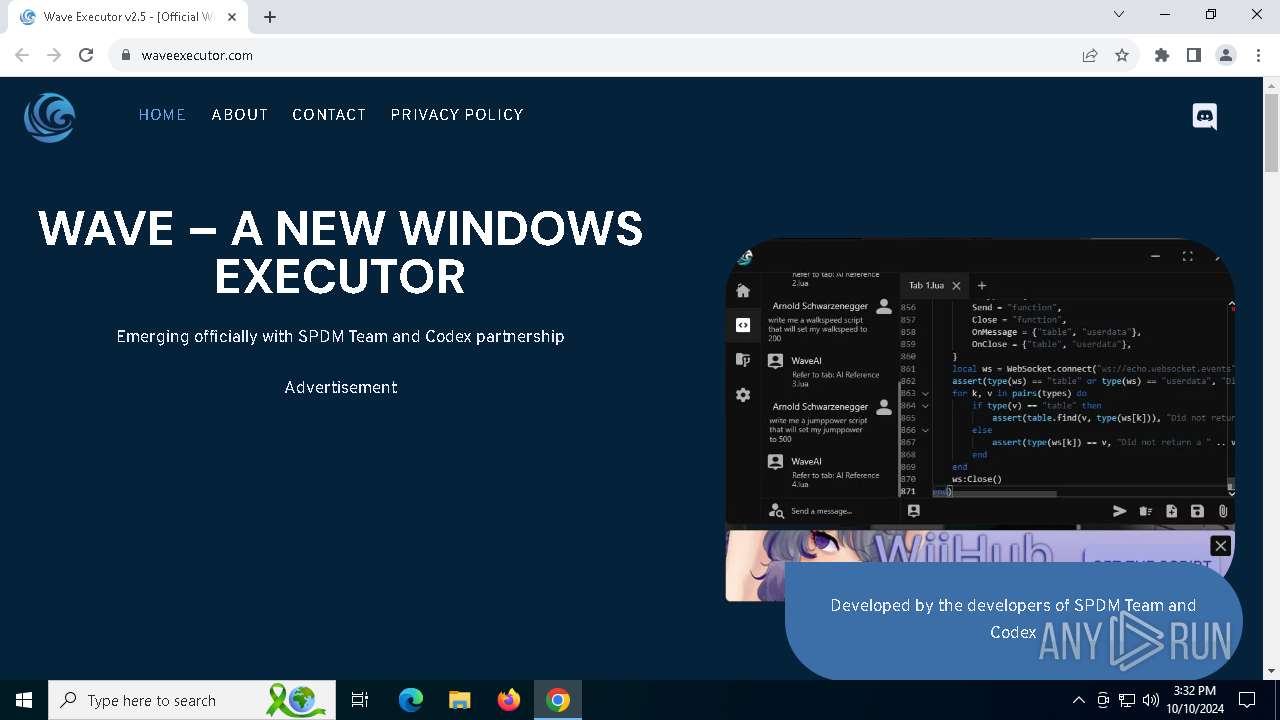
Task: Close the WiiHub ad banner
Action: pyautogui.click(x=1220, y=545)
